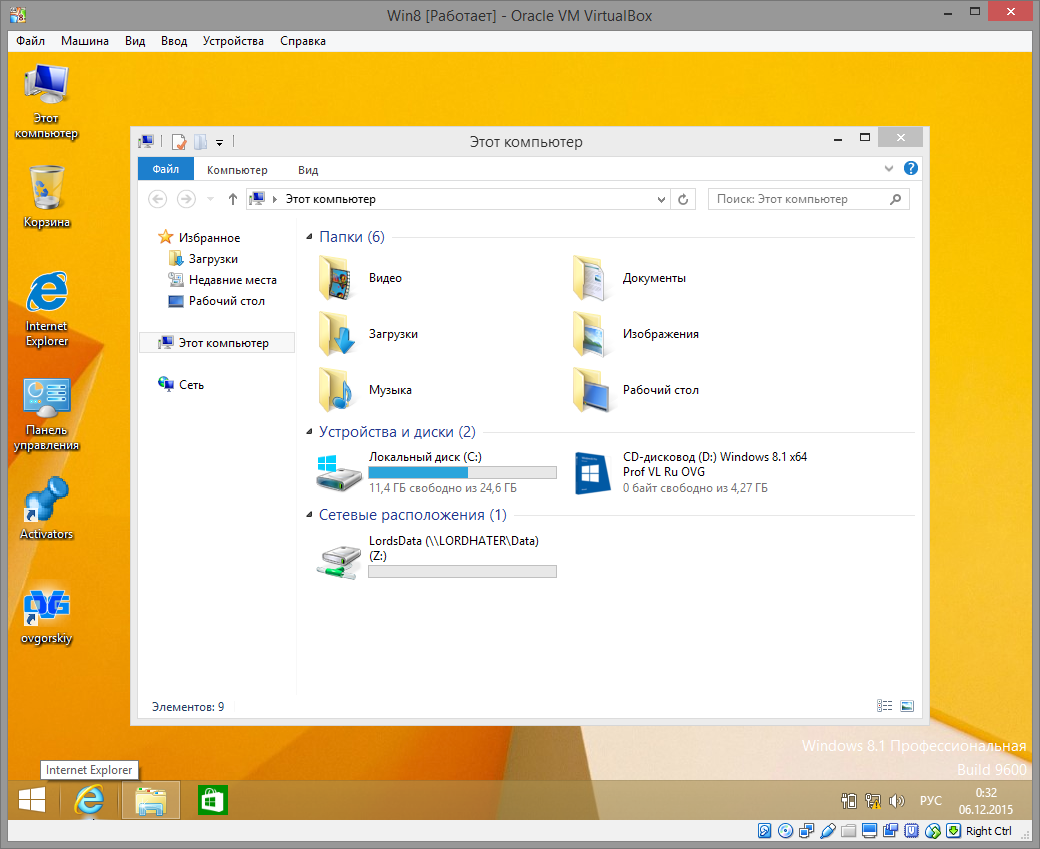Select Сеть in navigation pane
Viewport: 1040px width, 849px height.
point(181,385)
